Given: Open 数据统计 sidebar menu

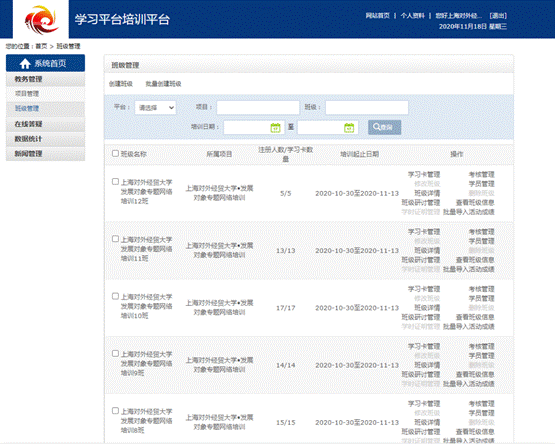Looking at the screenshot, I should pyautogui.click(x=45, y=139).
